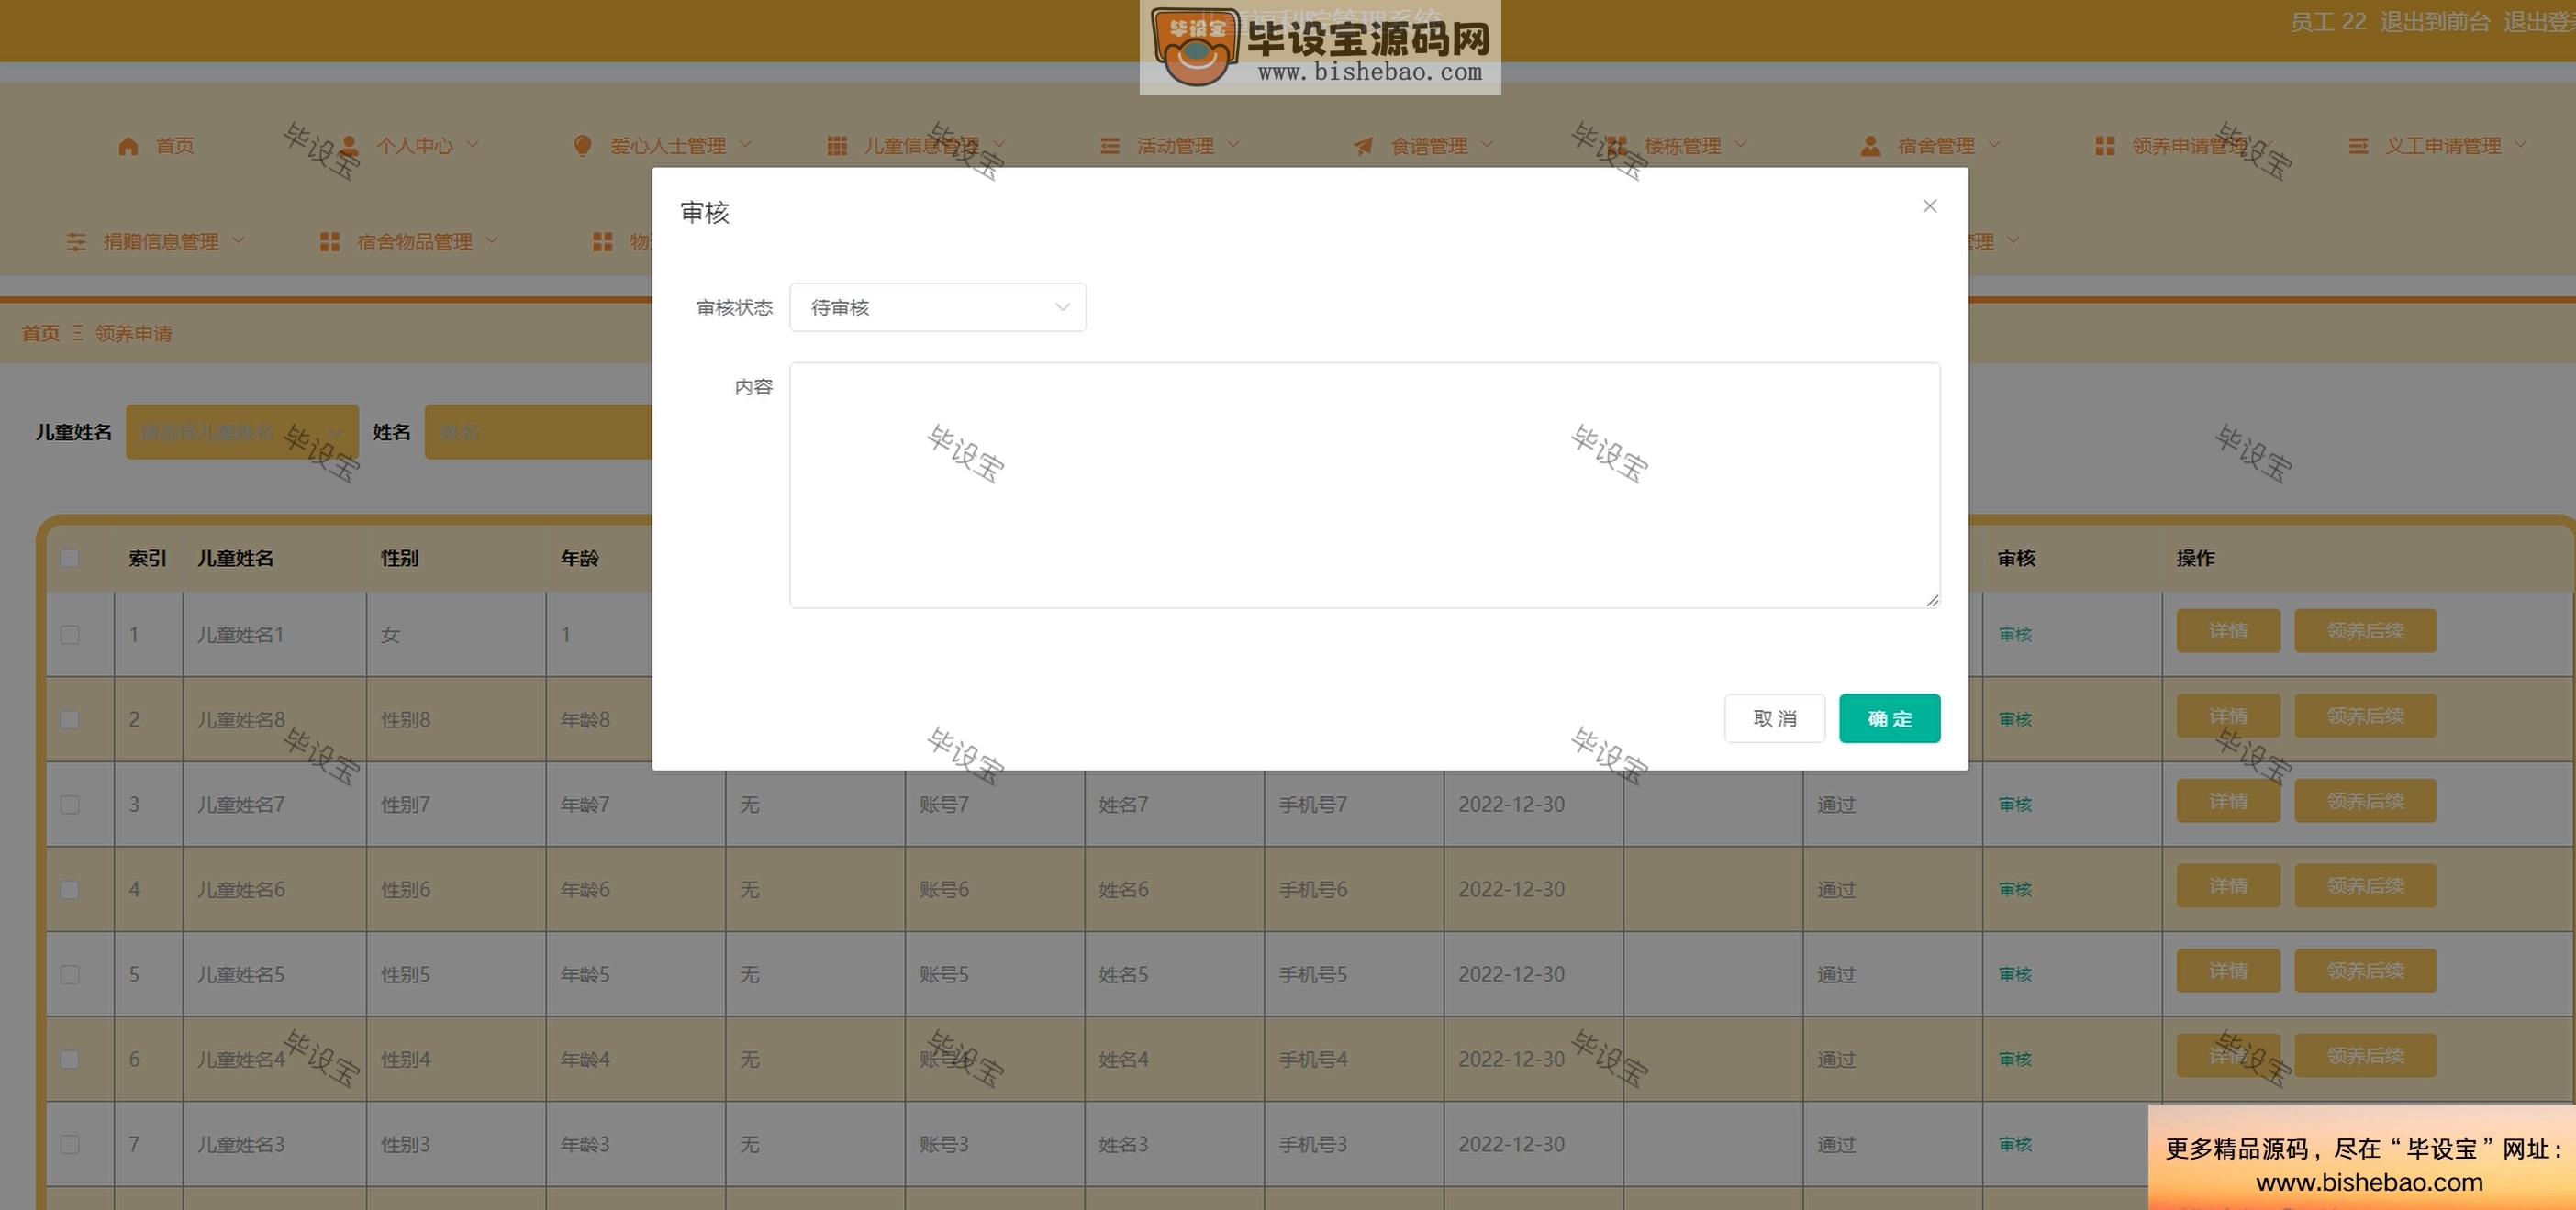Confirm the review with 确定 button
The height and width of the screenshot is (1210, 2576).
pyautogui.click(x=1890, y=719)
